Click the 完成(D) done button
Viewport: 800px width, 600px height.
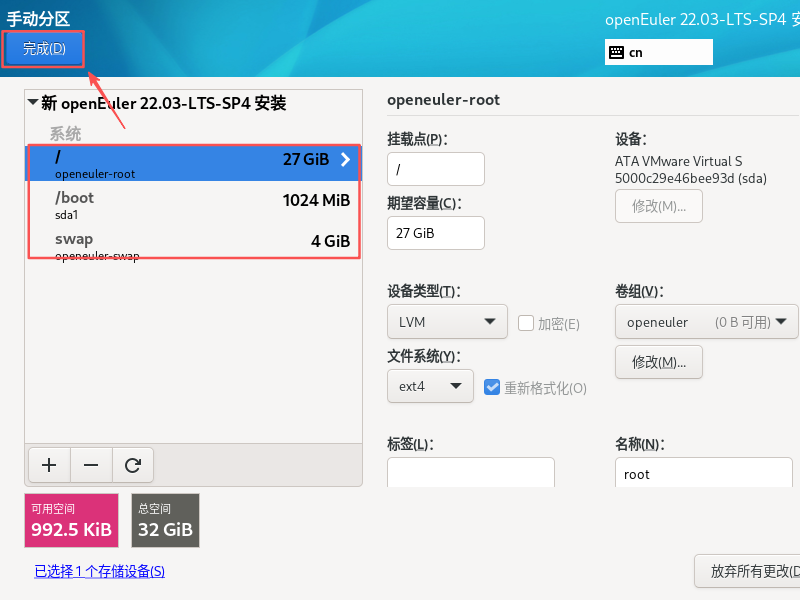[44, 48]
